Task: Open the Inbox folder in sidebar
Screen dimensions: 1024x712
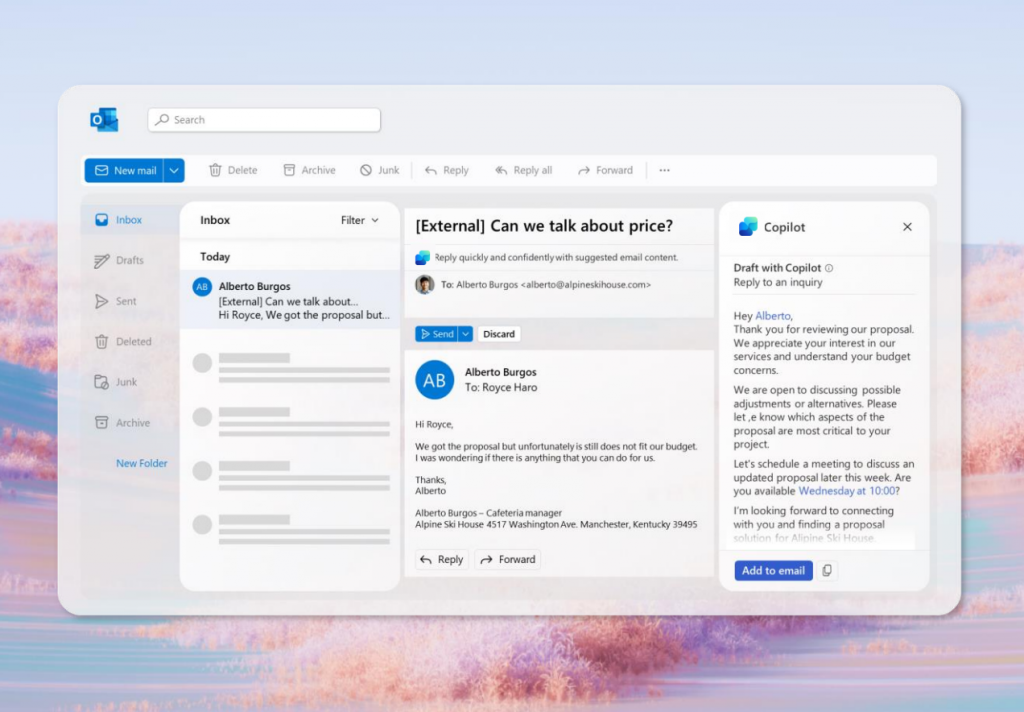Action: coord(130,220)
